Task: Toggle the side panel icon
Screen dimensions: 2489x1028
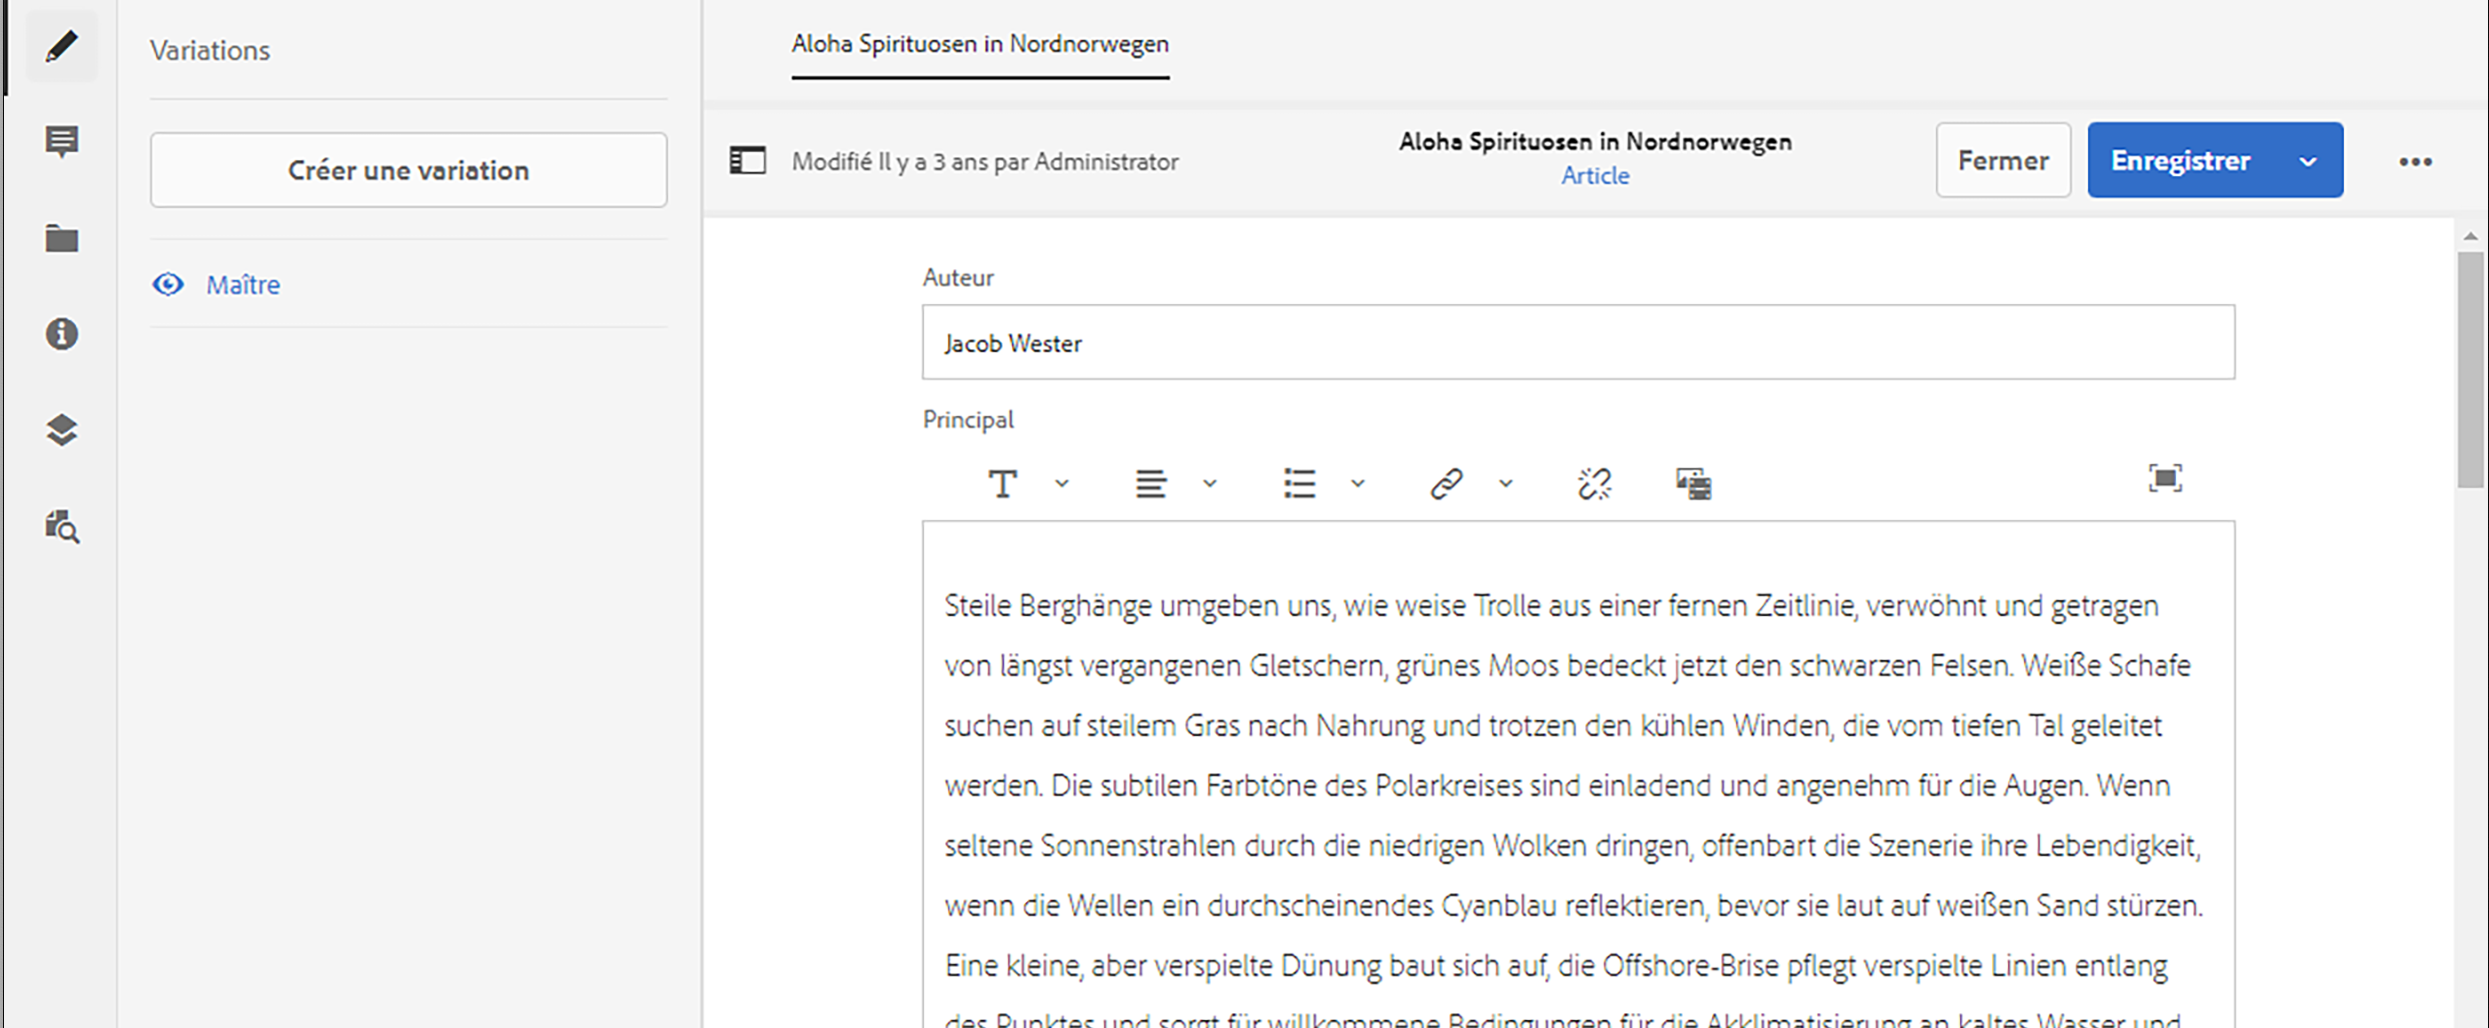Action: 748,161
